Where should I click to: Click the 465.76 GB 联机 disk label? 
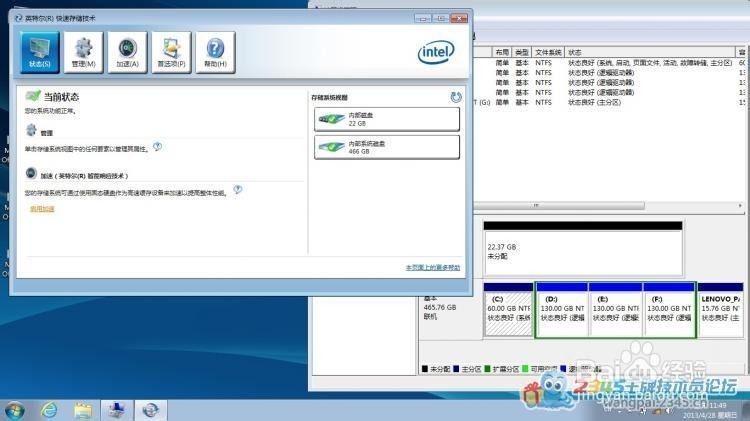click(x=440, y=308)
